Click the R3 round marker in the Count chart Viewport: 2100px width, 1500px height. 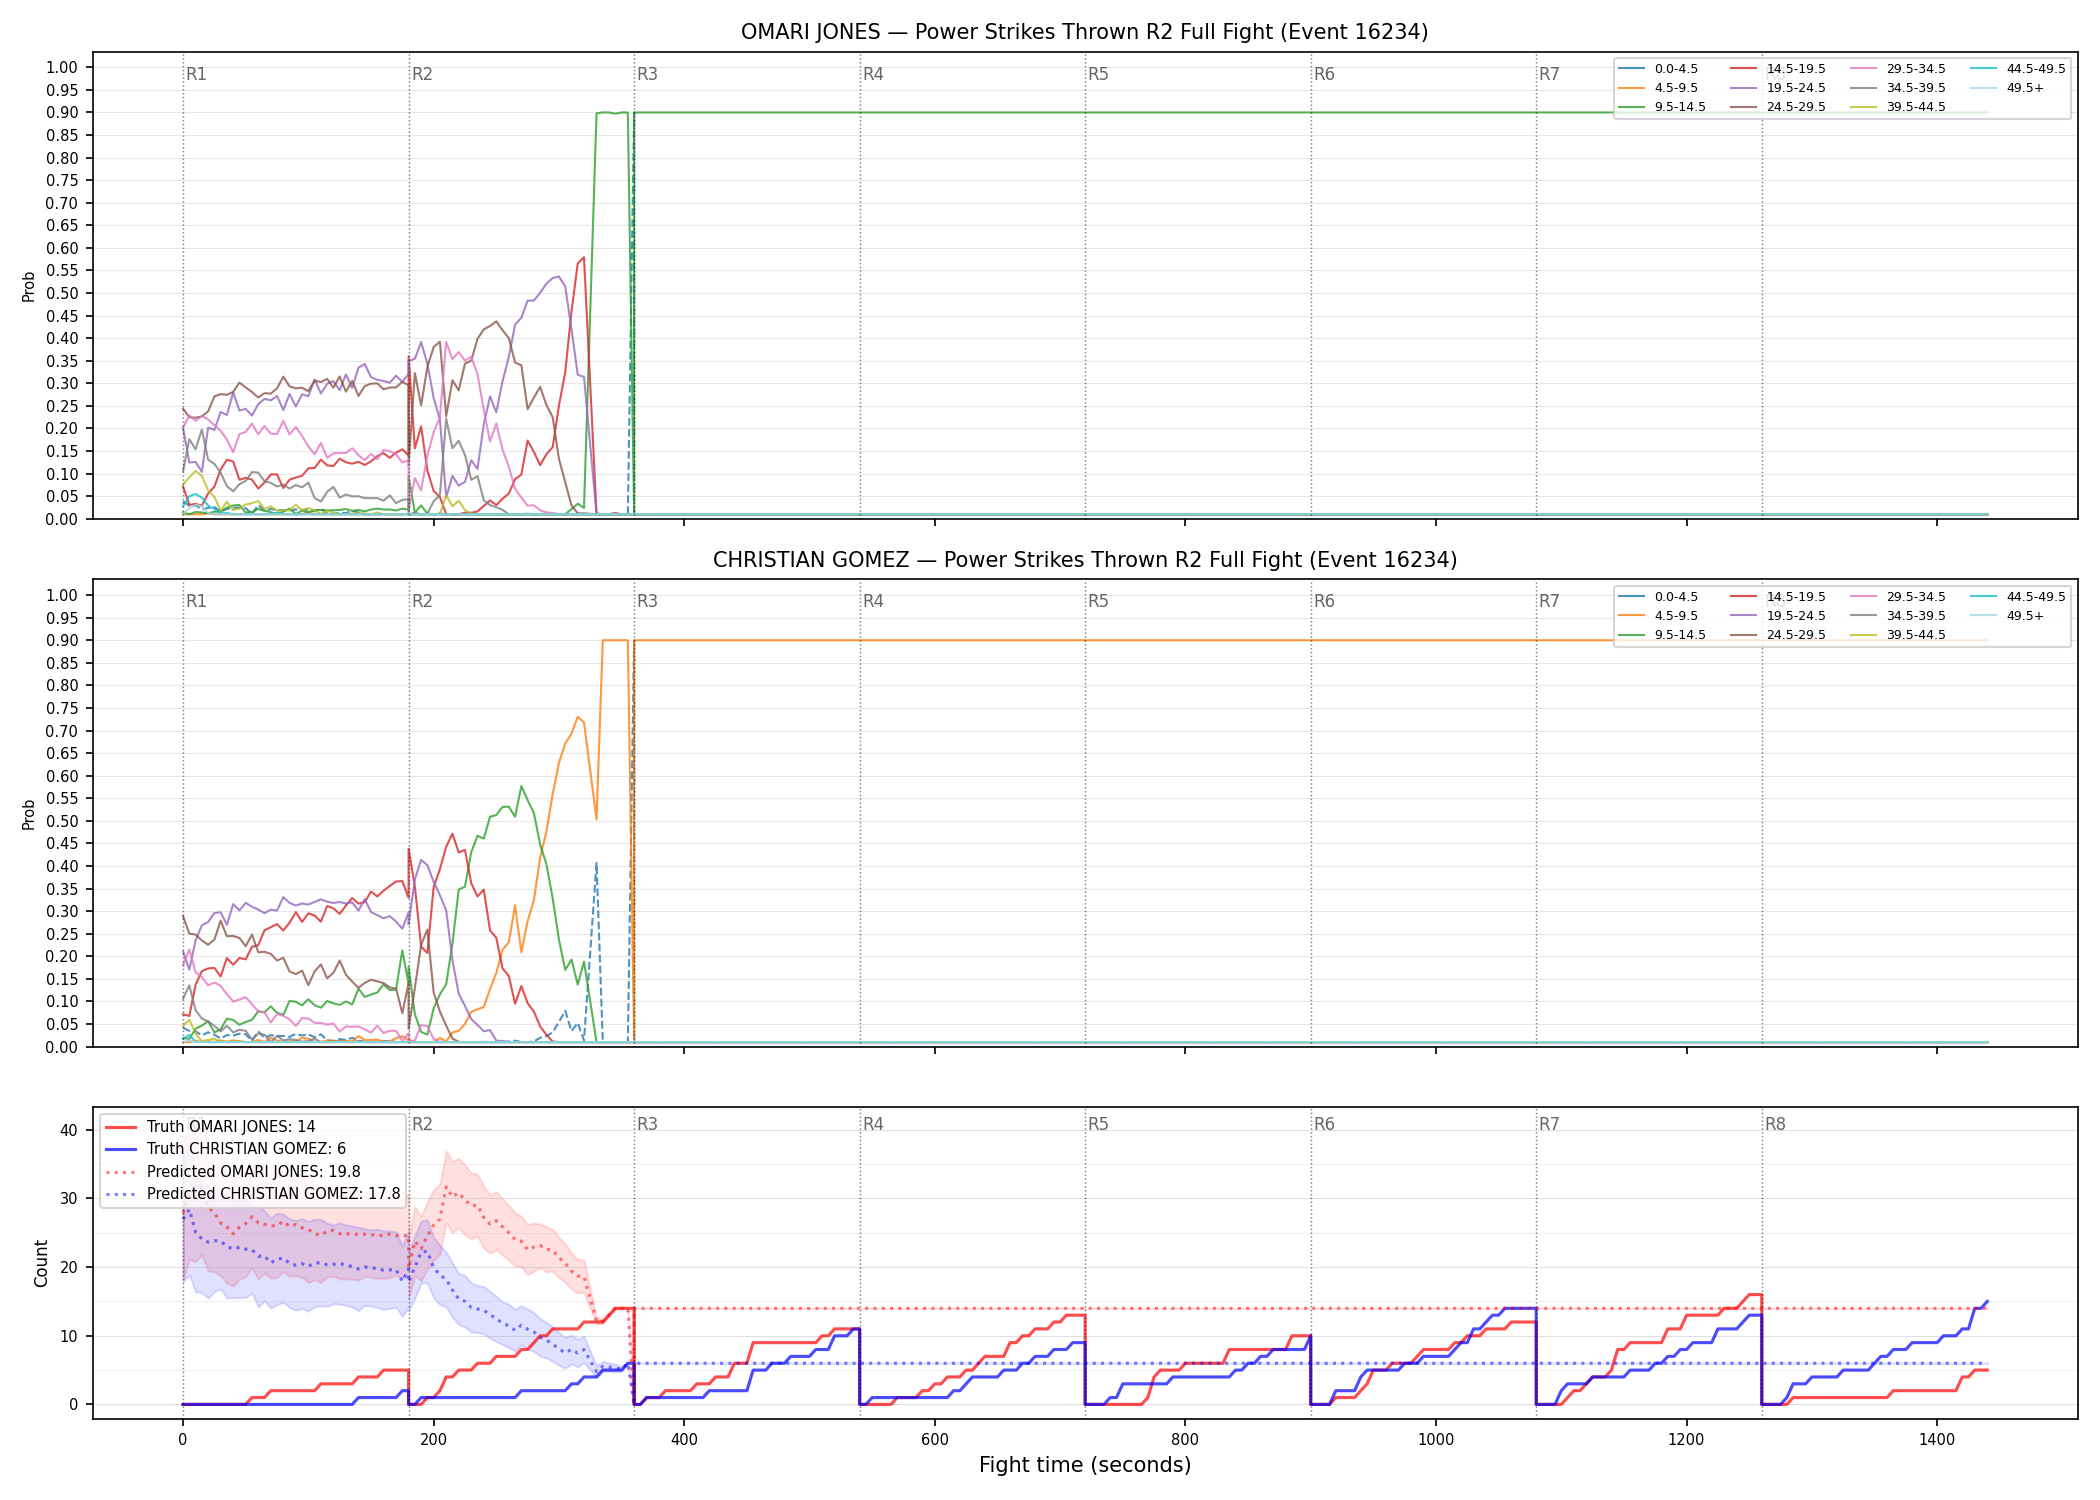click(647, 1124)
